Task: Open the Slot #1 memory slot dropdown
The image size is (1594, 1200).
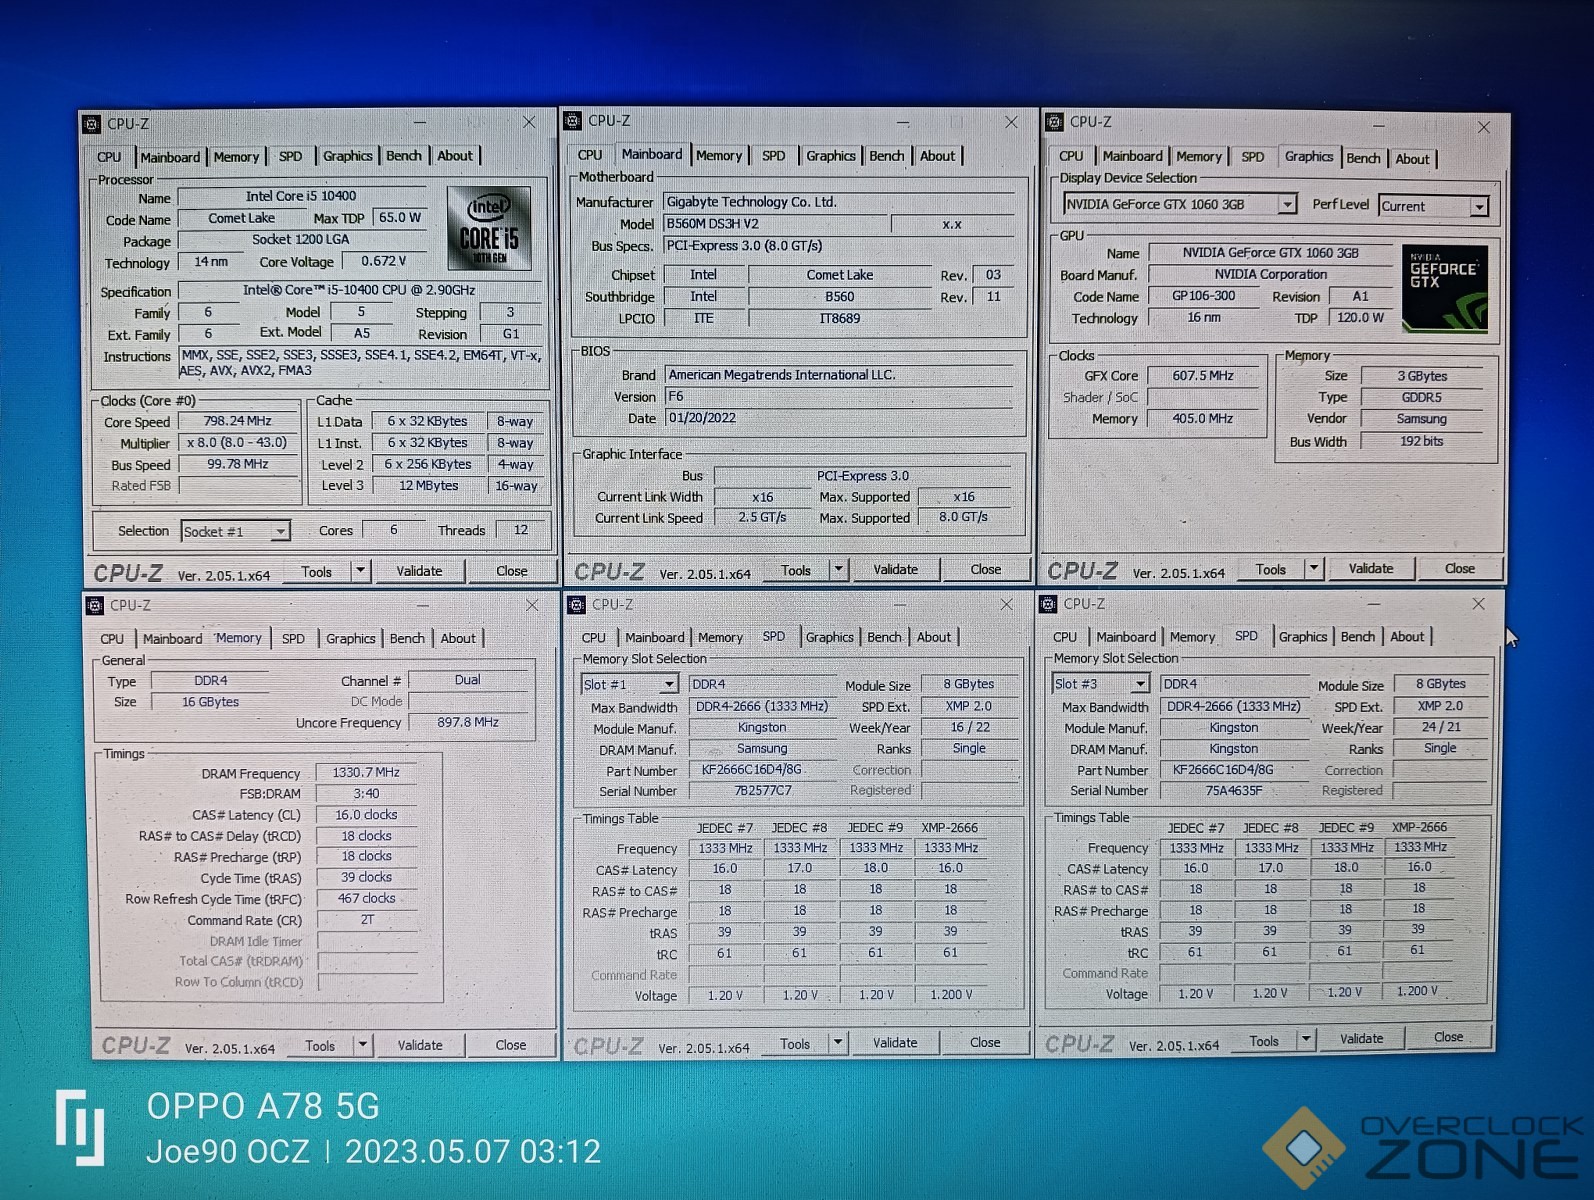Action: (669, 684)
